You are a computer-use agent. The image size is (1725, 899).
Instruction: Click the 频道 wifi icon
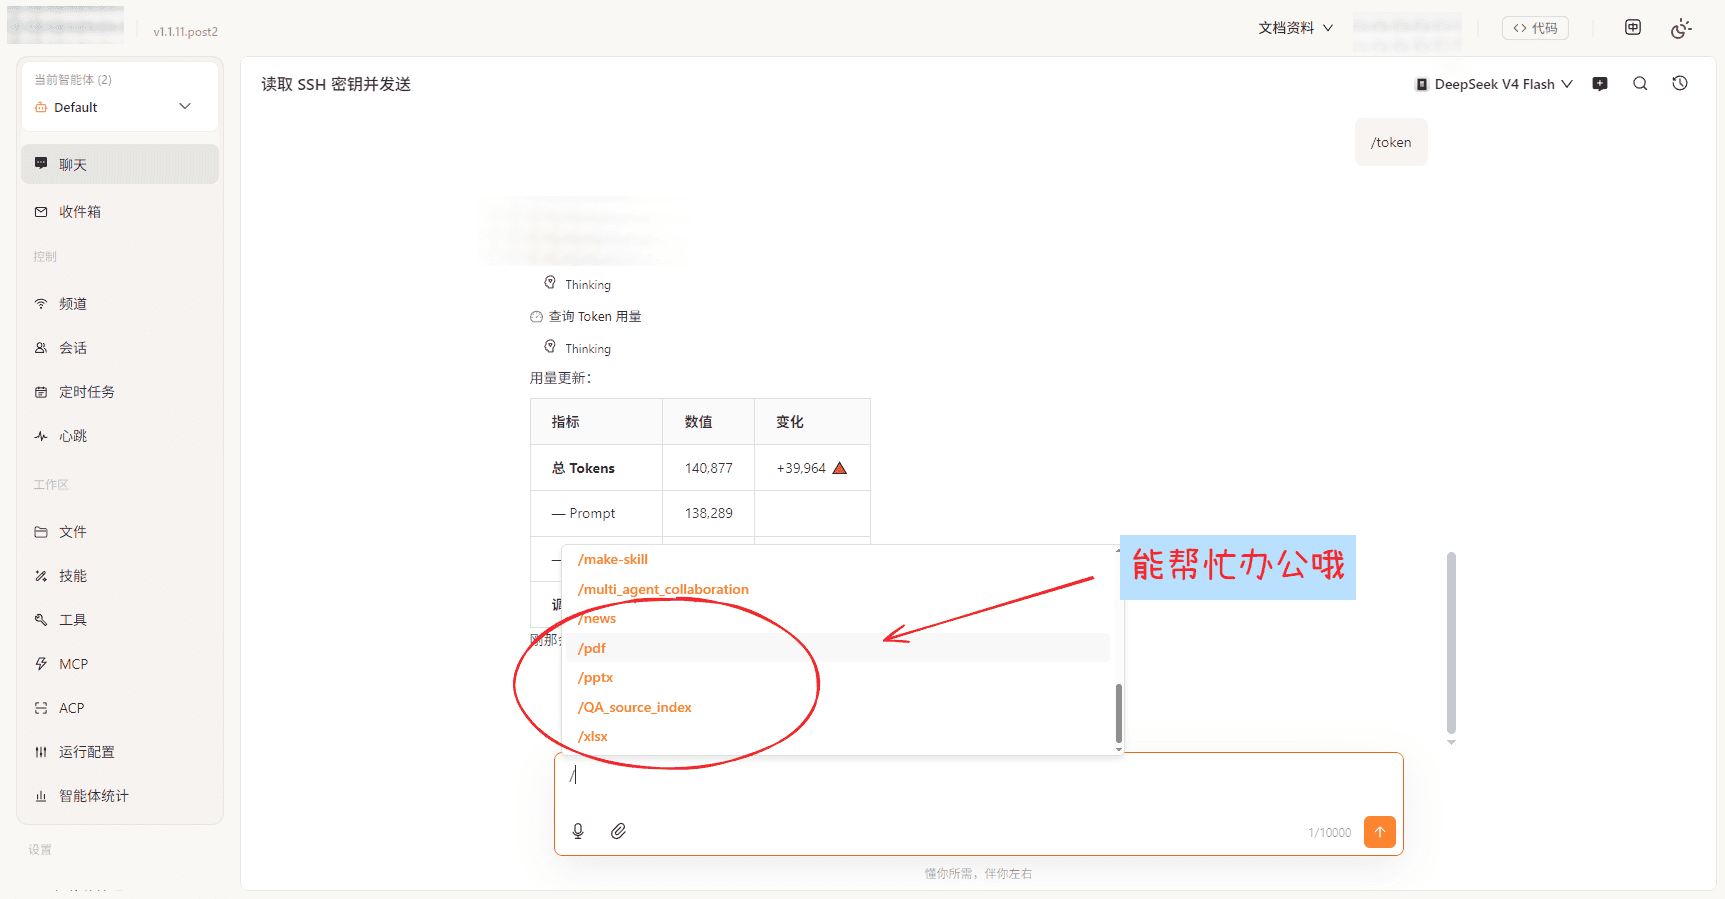click(41, 304)
